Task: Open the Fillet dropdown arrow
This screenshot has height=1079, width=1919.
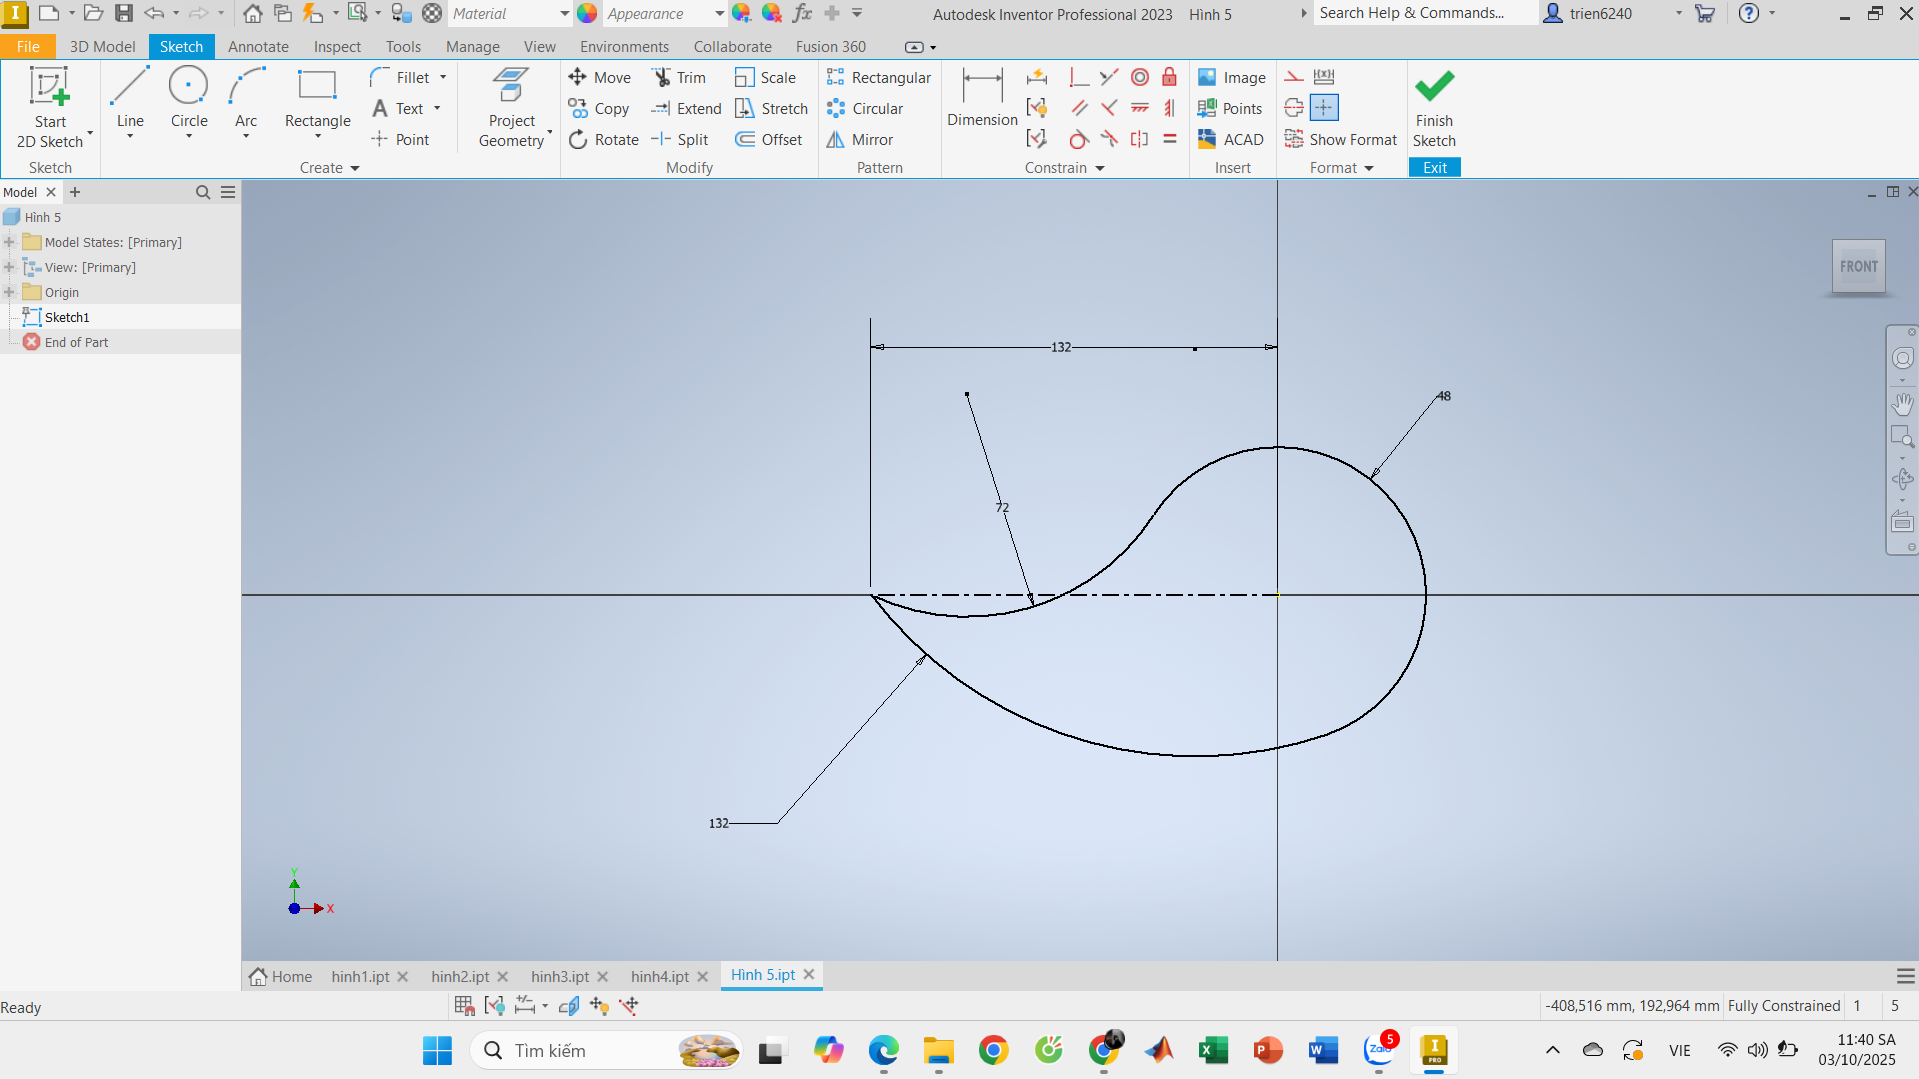Action: click(x=443, y=78)
